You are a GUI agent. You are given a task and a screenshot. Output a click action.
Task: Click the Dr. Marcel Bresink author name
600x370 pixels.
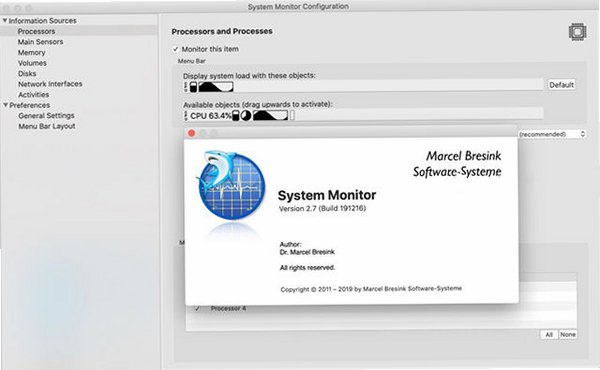[x=307, y=252]
